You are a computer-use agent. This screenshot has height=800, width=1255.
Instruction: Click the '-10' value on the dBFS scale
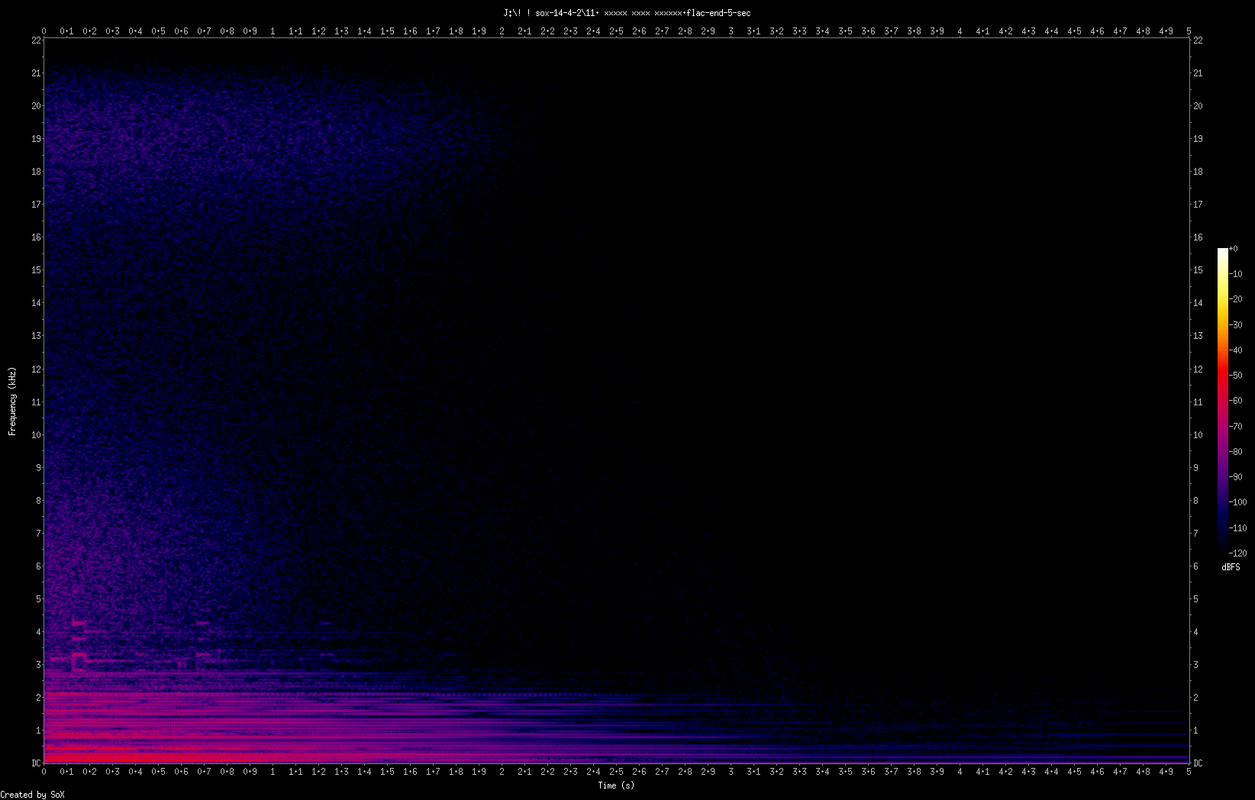1235,274
